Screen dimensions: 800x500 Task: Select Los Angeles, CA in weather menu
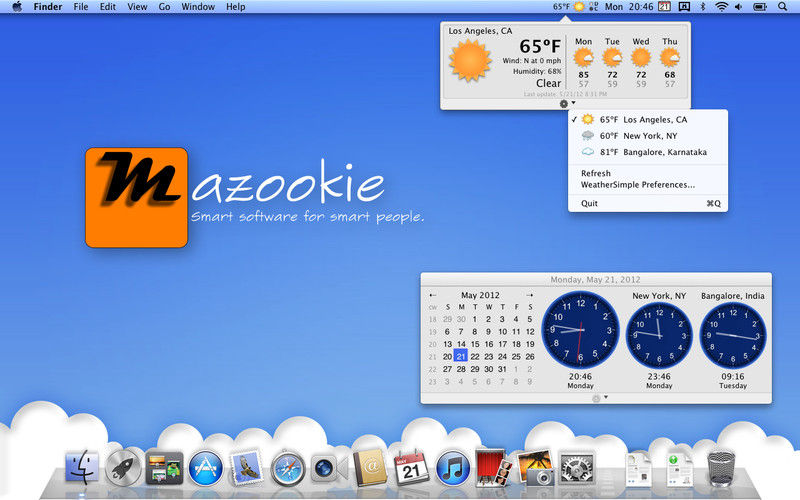point(647,119)
